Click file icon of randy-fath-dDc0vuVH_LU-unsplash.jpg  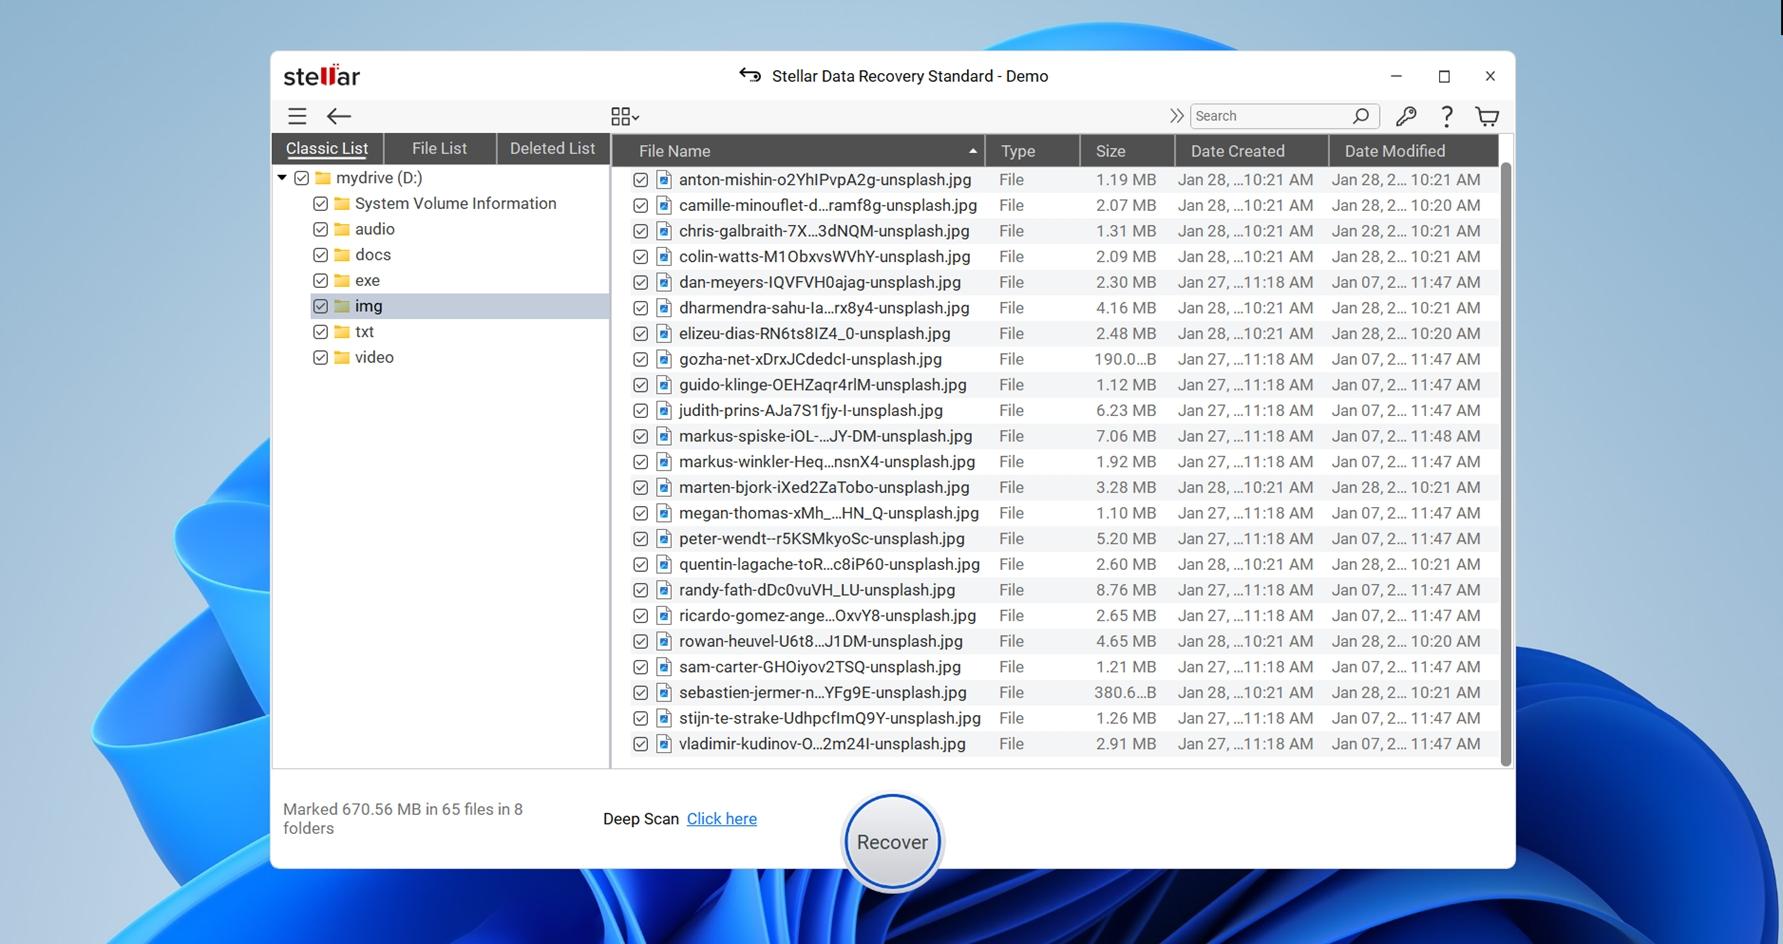pyautogui.click(x=664, y=590)
